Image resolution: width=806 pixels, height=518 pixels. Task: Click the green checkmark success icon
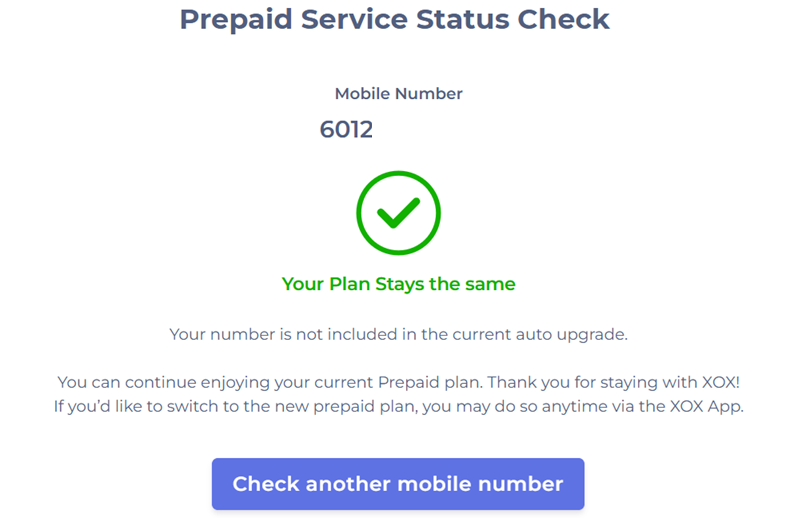click(399, 211)
